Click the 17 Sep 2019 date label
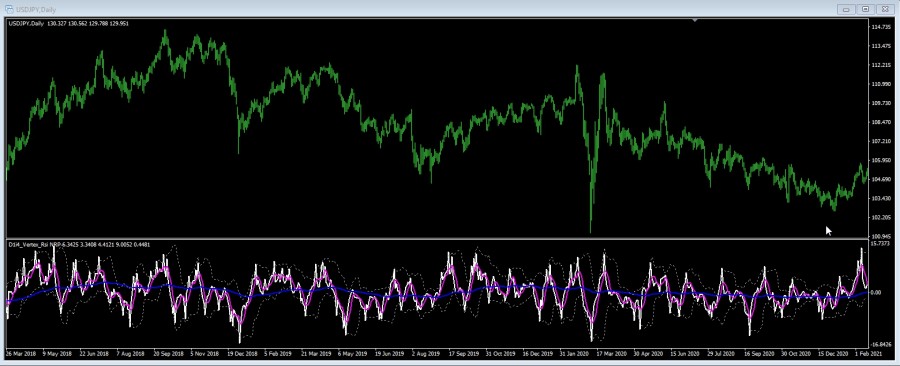 463,354
